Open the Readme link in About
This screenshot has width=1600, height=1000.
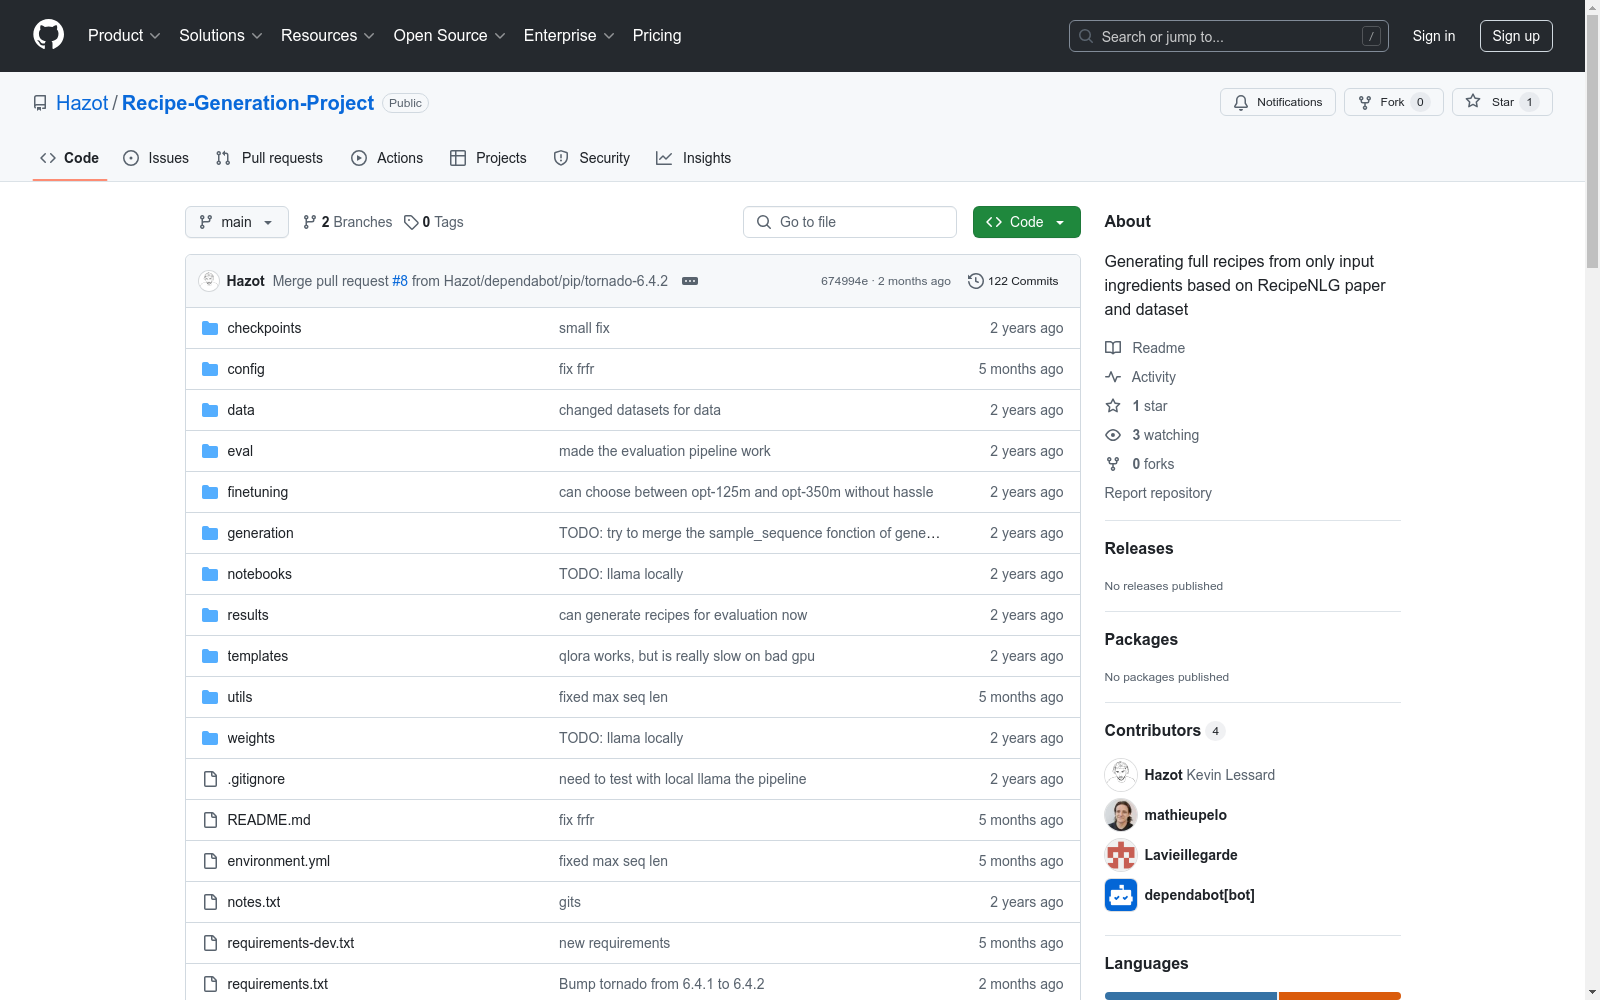(1145, 348)
